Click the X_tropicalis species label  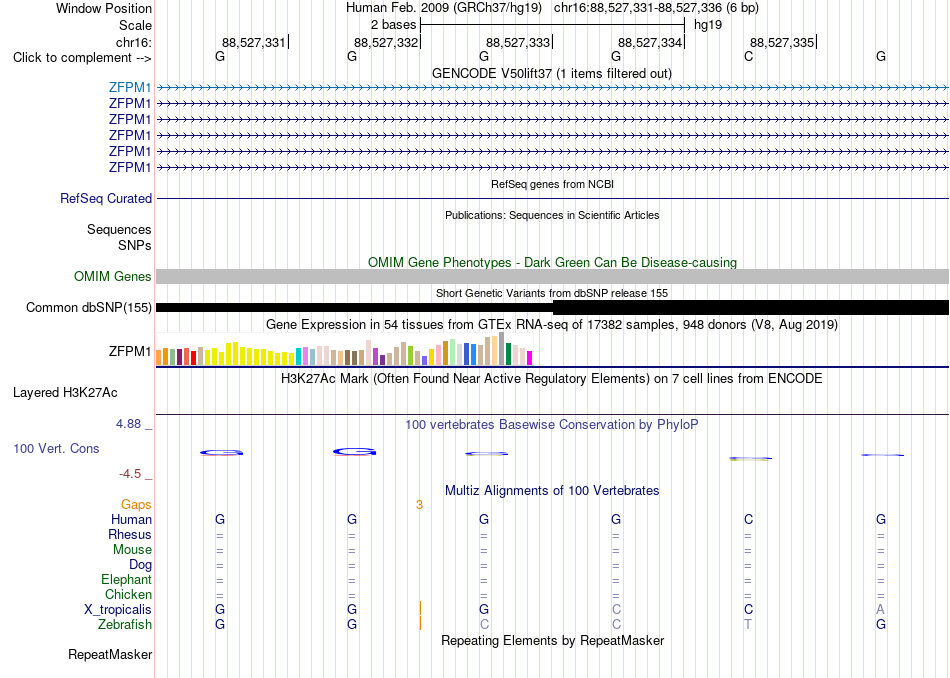click(118, 610)
